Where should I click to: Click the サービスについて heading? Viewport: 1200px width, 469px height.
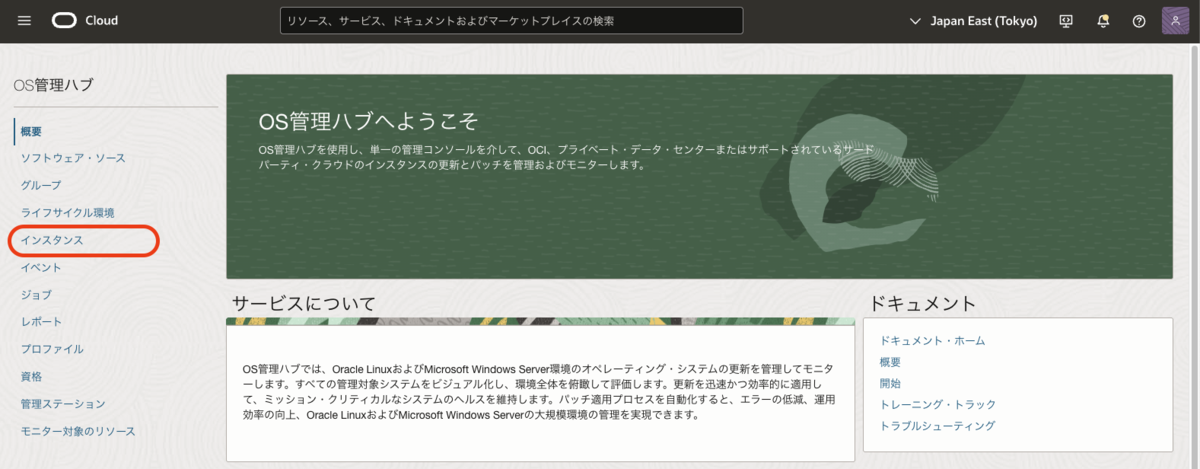coord(304,302)
